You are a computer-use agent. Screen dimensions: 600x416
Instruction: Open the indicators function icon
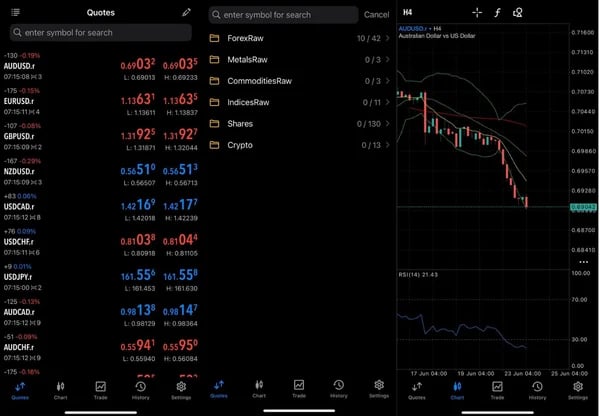tap(497, 13)
